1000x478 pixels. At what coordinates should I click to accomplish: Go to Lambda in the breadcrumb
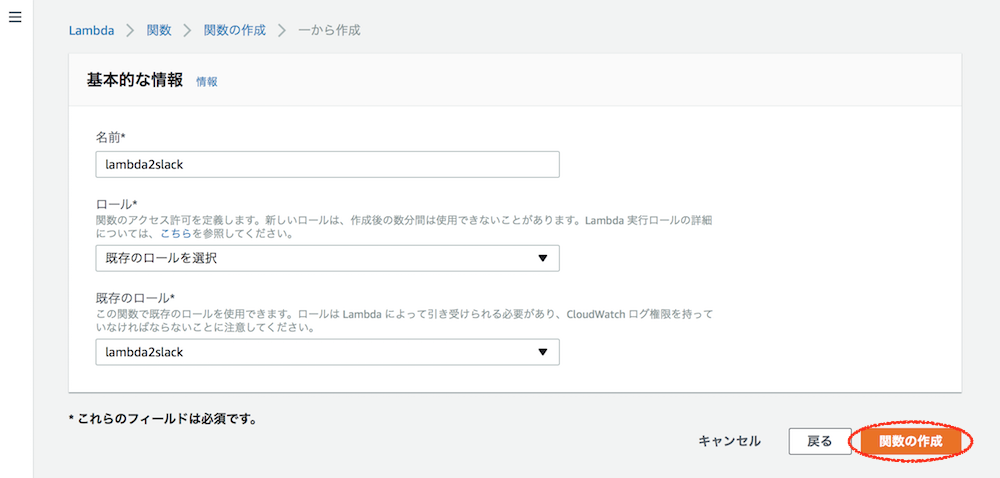(91, 30)
